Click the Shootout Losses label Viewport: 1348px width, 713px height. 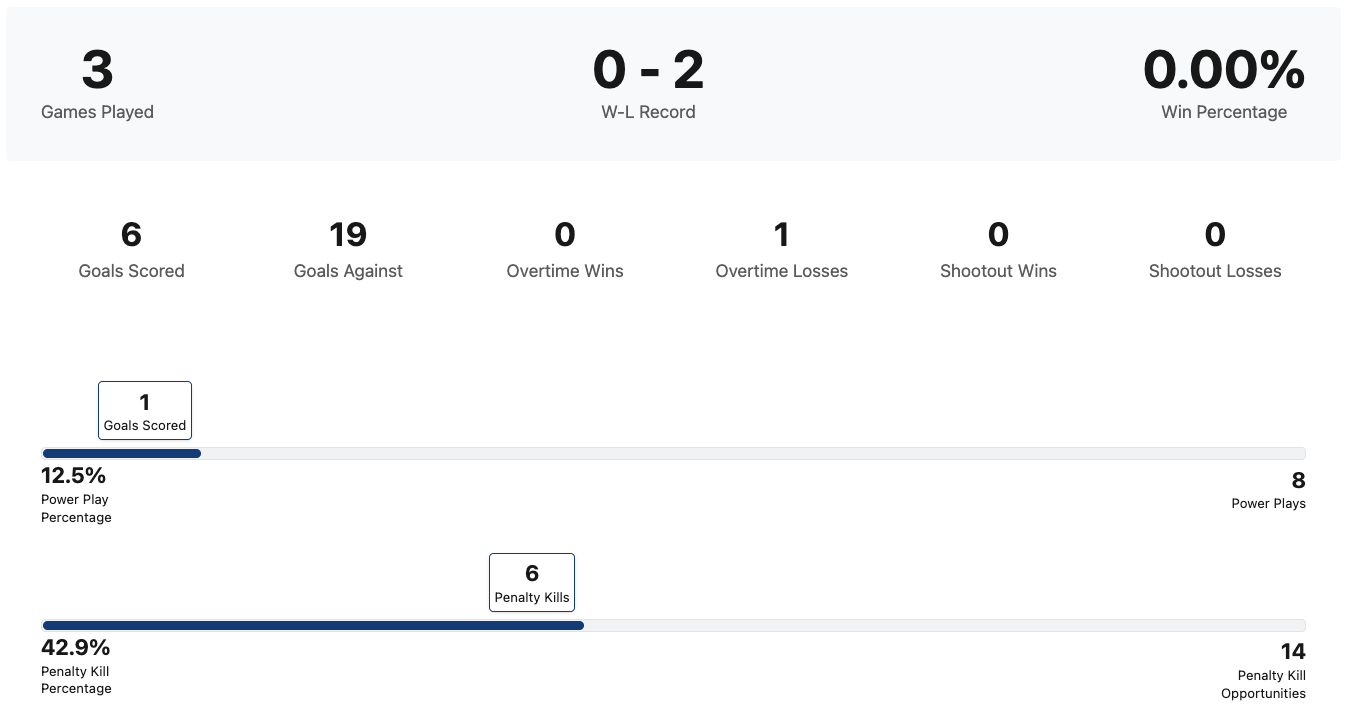point(1214,271)
